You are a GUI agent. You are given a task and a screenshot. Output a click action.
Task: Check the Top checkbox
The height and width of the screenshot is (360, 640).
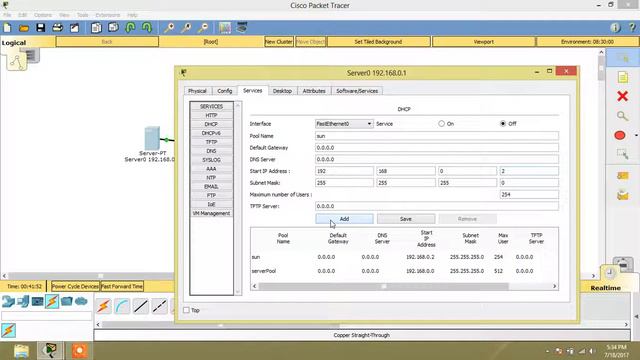pos(187,310)
